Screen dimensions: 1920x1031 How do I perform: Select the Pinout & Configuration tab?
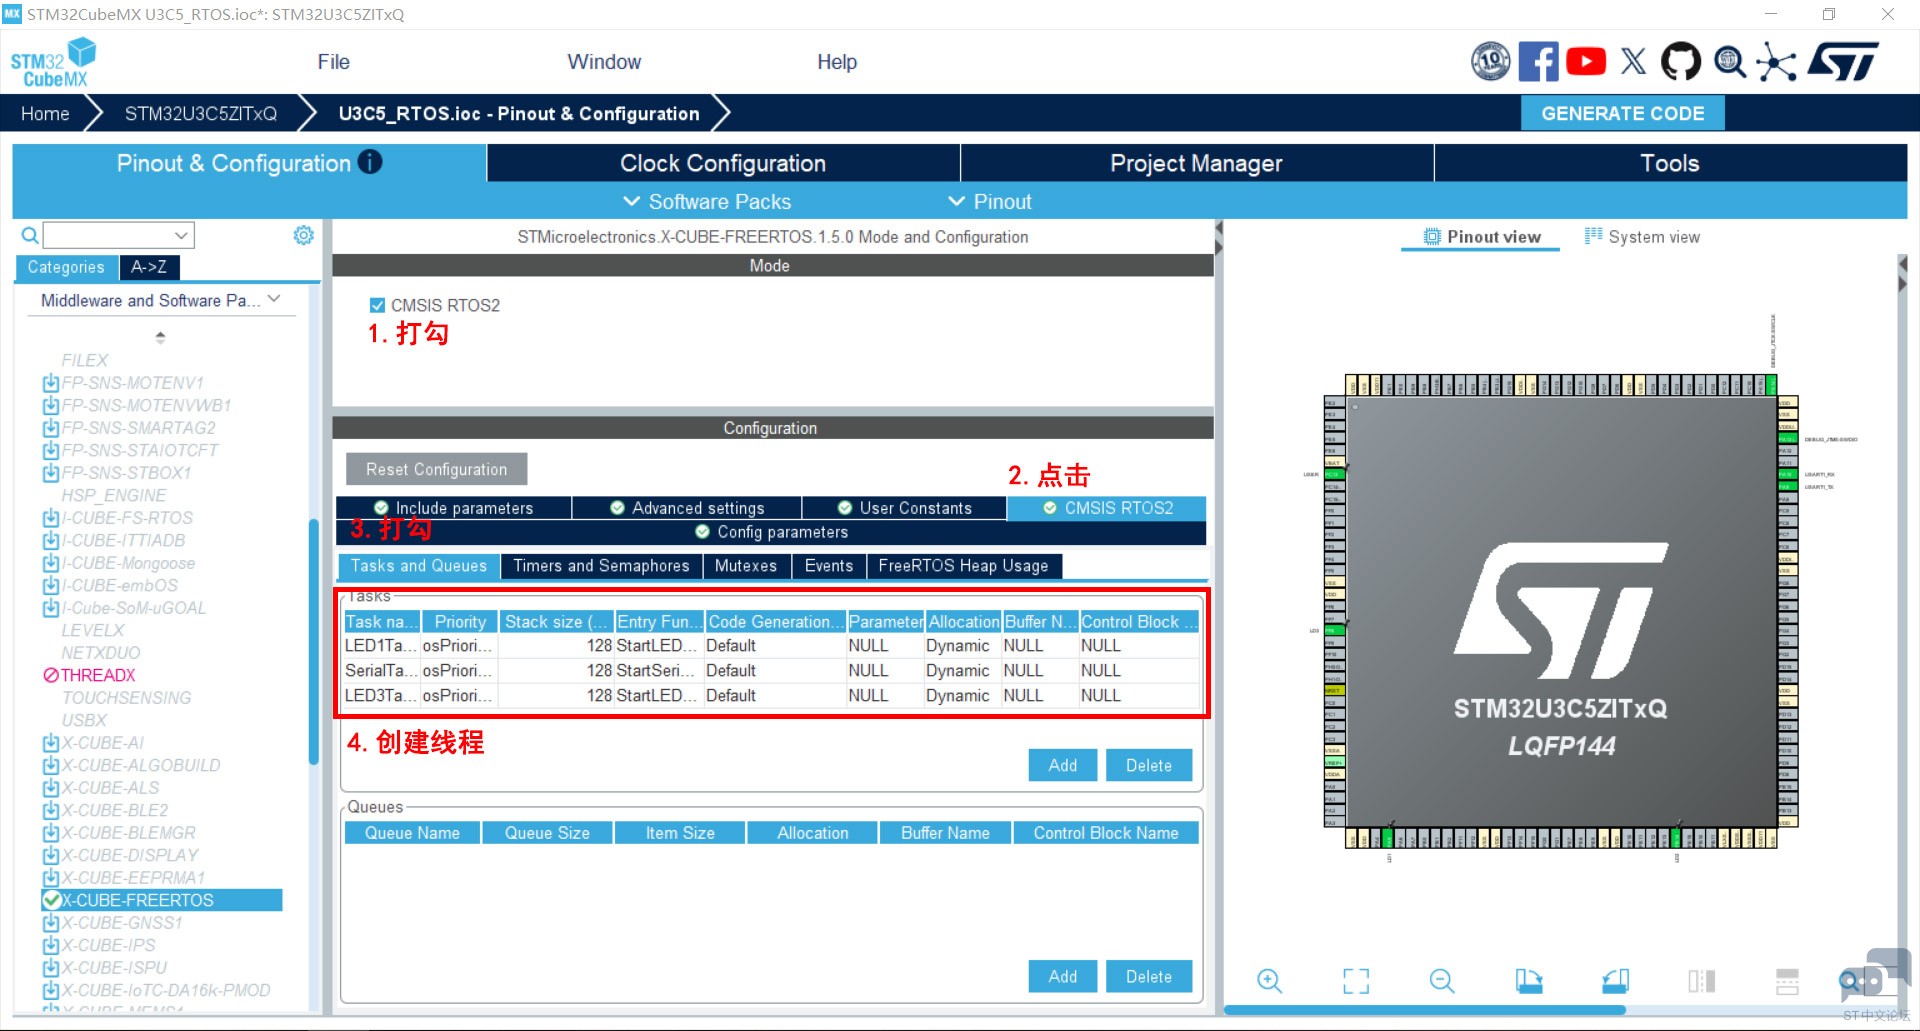click(x=249, y=163)
